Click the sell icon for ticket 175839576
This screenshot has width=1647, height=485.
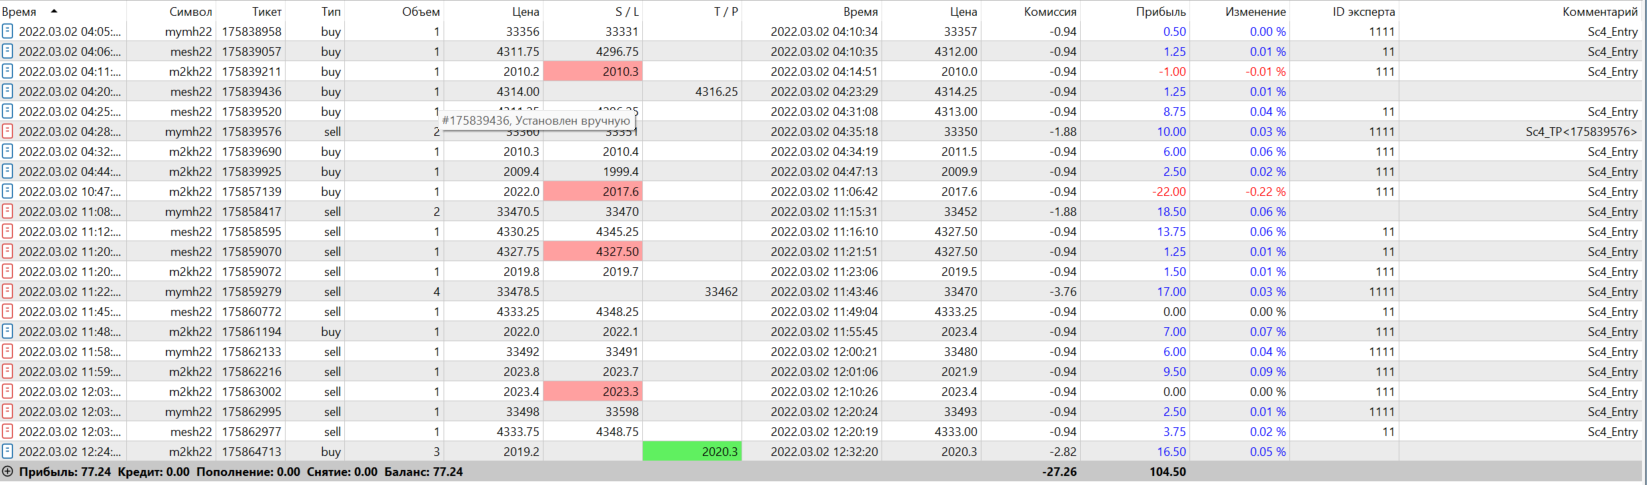[8, 131]
